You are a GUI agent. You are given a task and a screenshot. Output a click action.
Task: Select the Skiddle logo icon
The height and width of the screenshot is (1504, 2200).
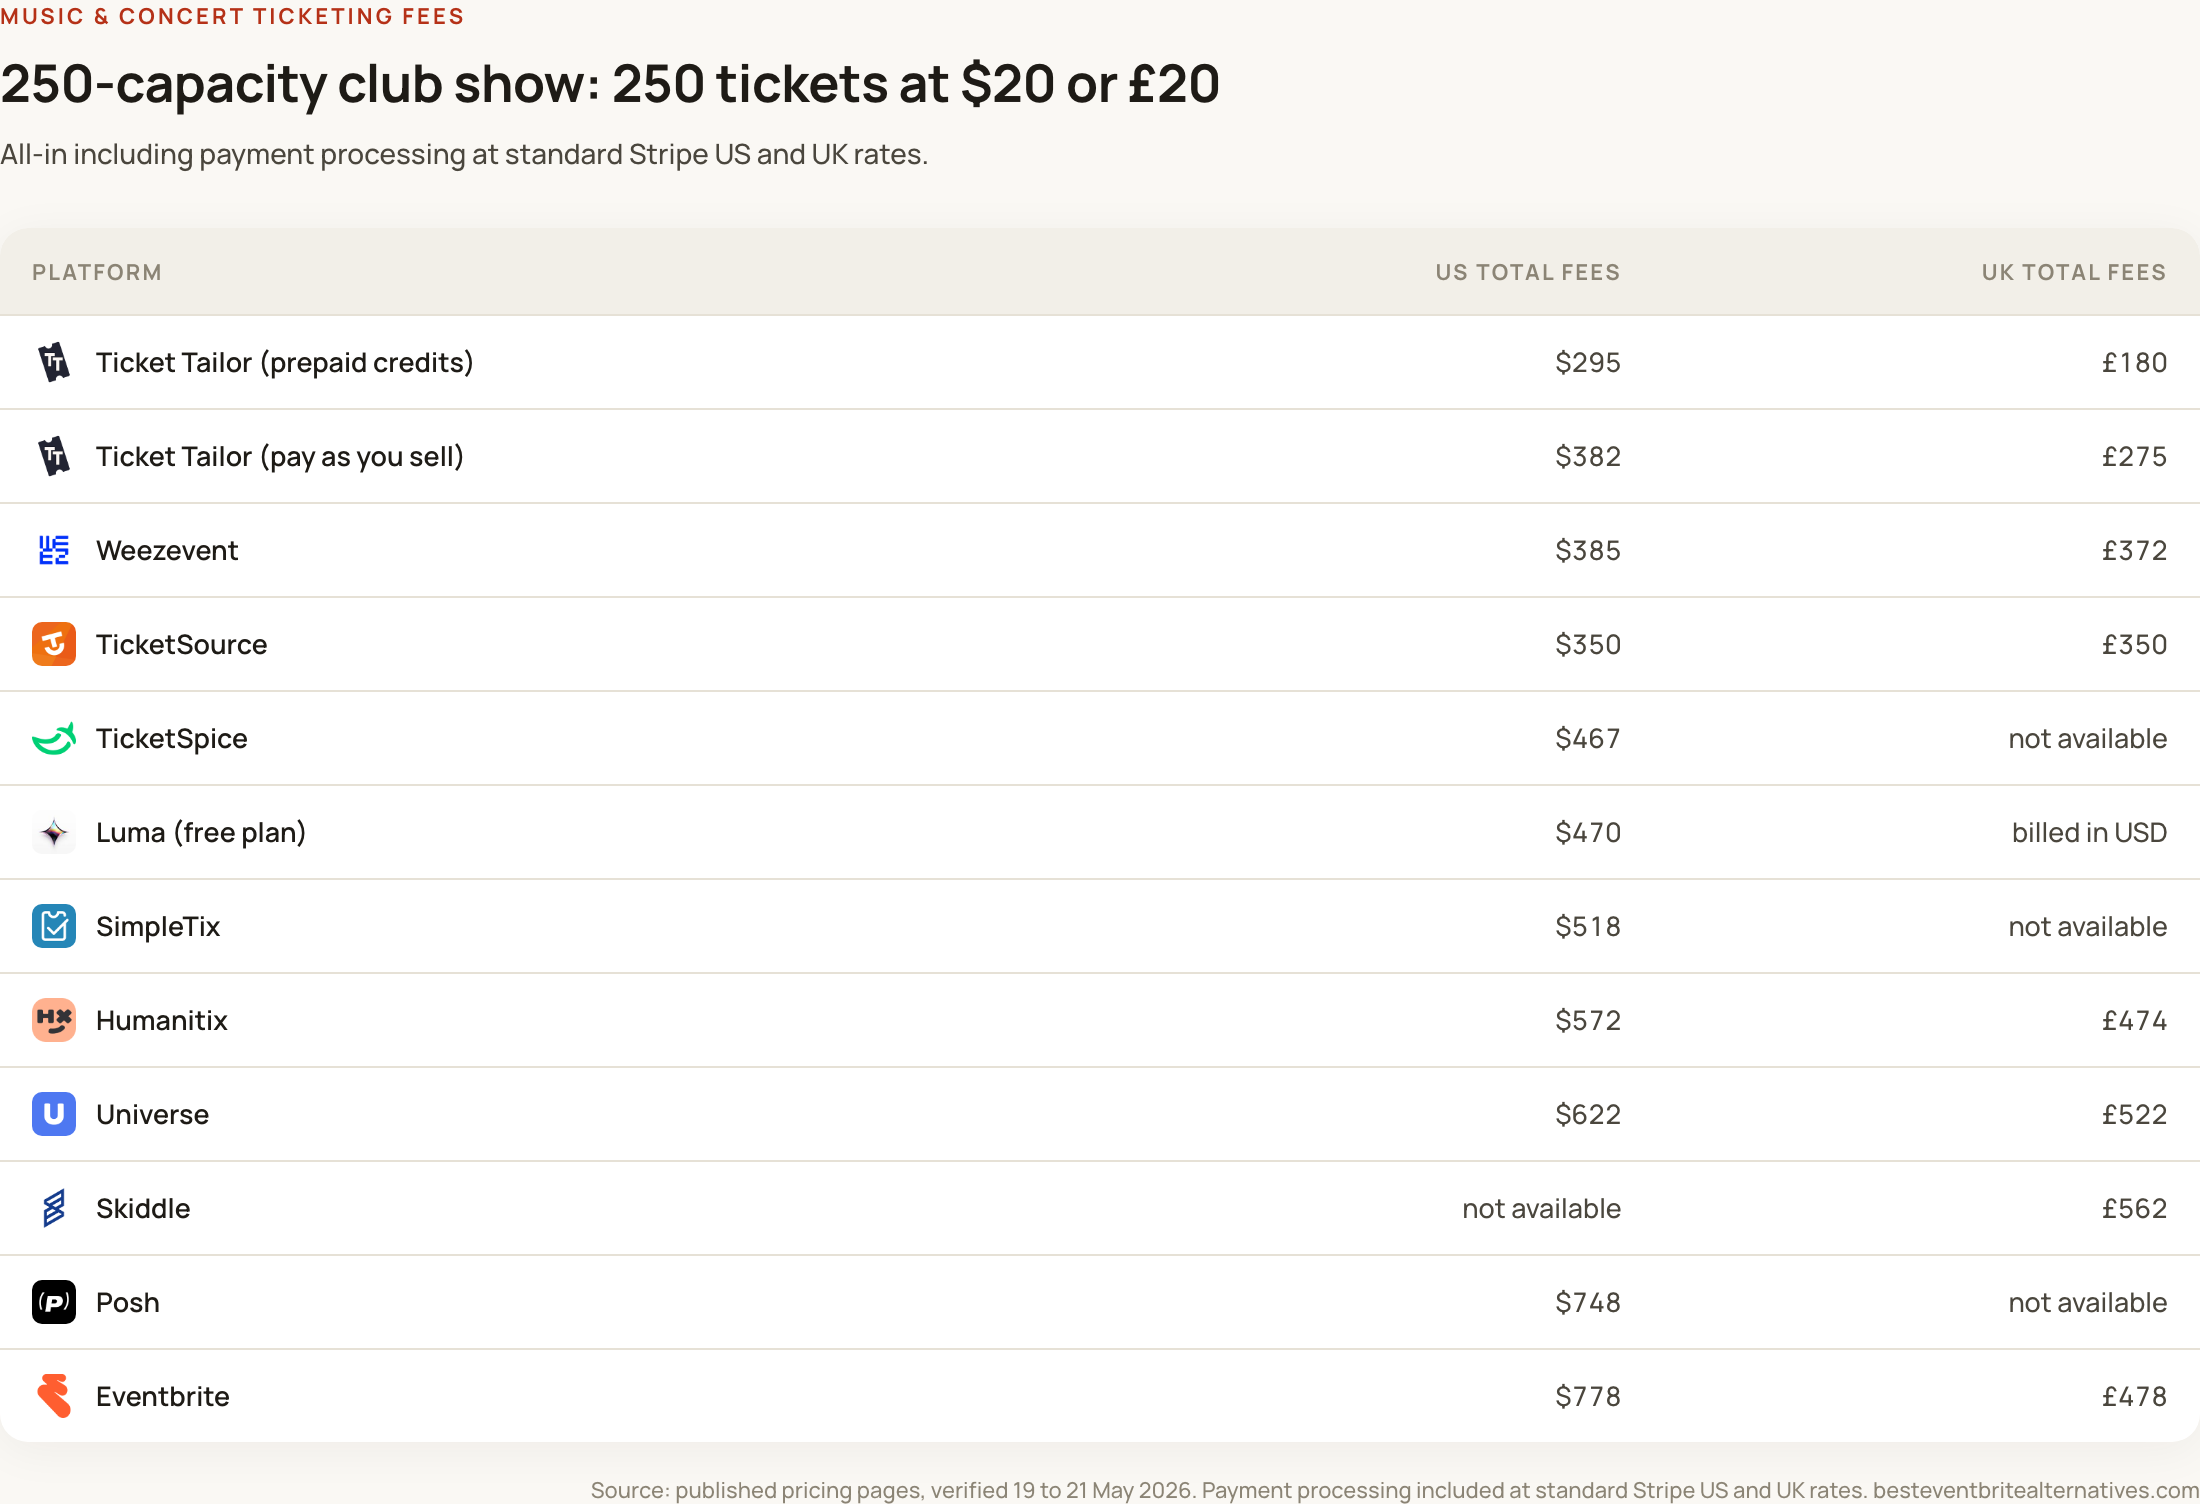click(54, 1208)
